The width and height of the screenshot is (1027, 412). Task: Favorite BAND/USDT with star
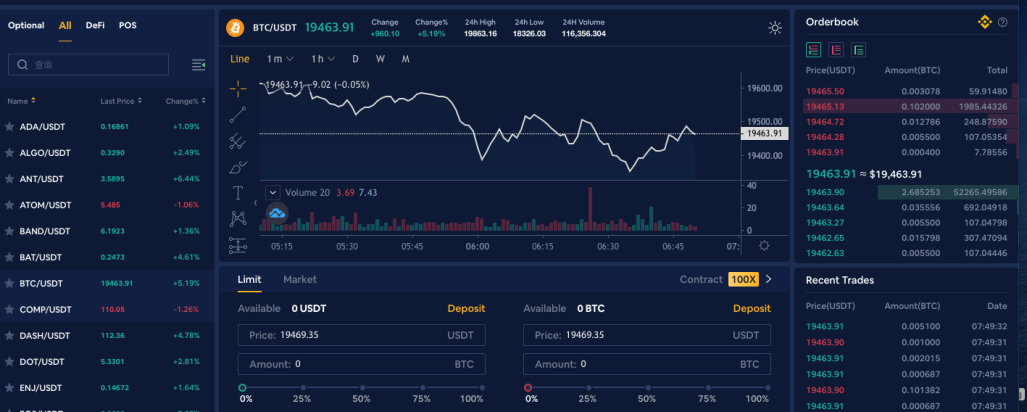pyautogui.click(x=9, y=231)
